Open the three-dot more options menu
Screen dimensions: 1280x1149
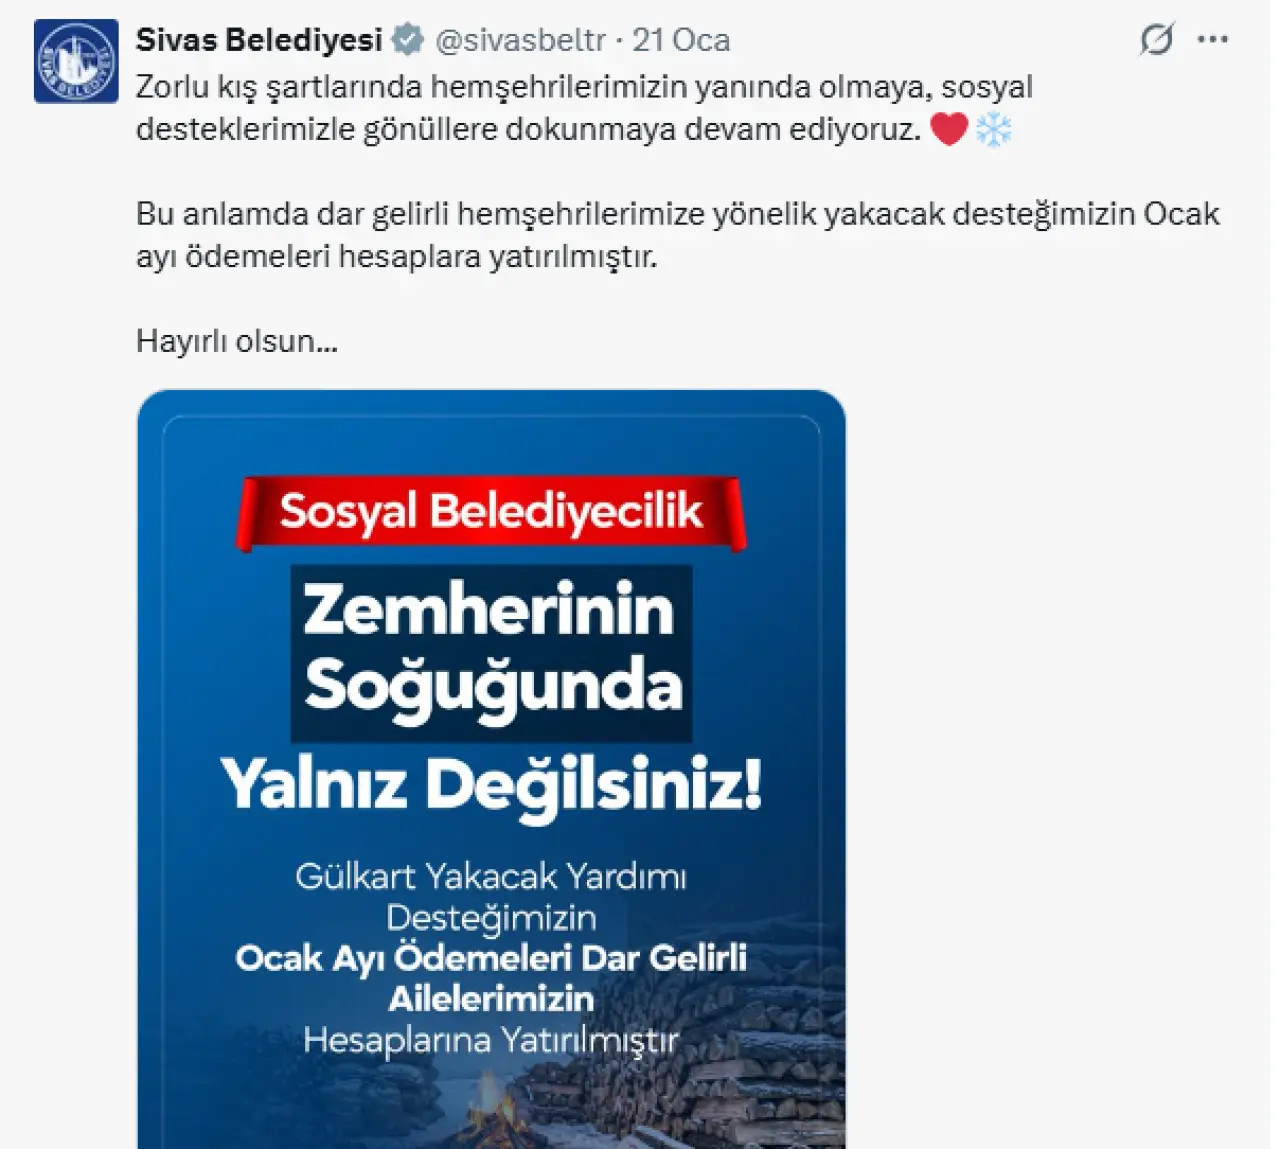[1212, 40]
